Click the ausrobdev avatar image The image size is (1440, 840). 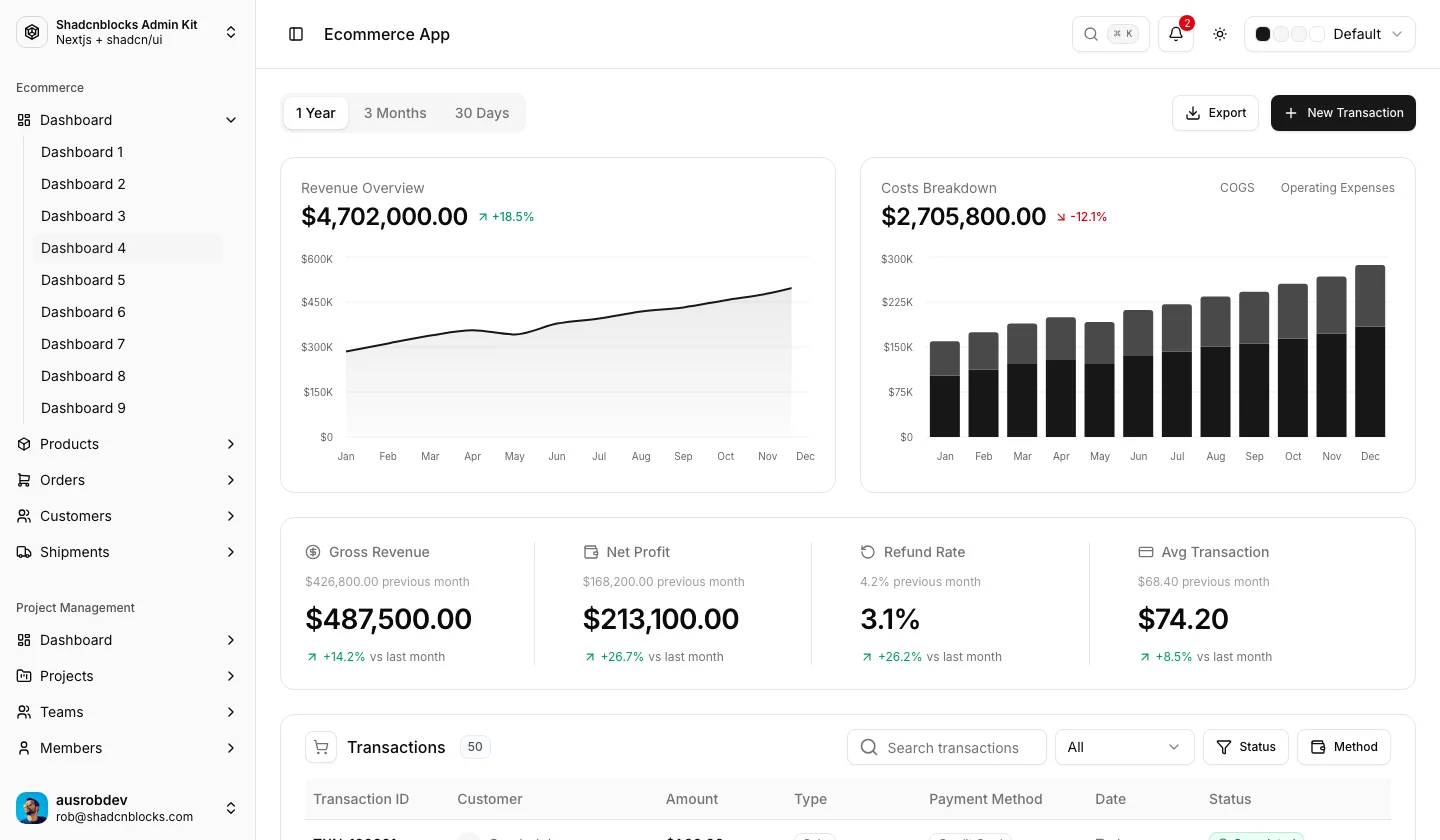coord(32,808)
